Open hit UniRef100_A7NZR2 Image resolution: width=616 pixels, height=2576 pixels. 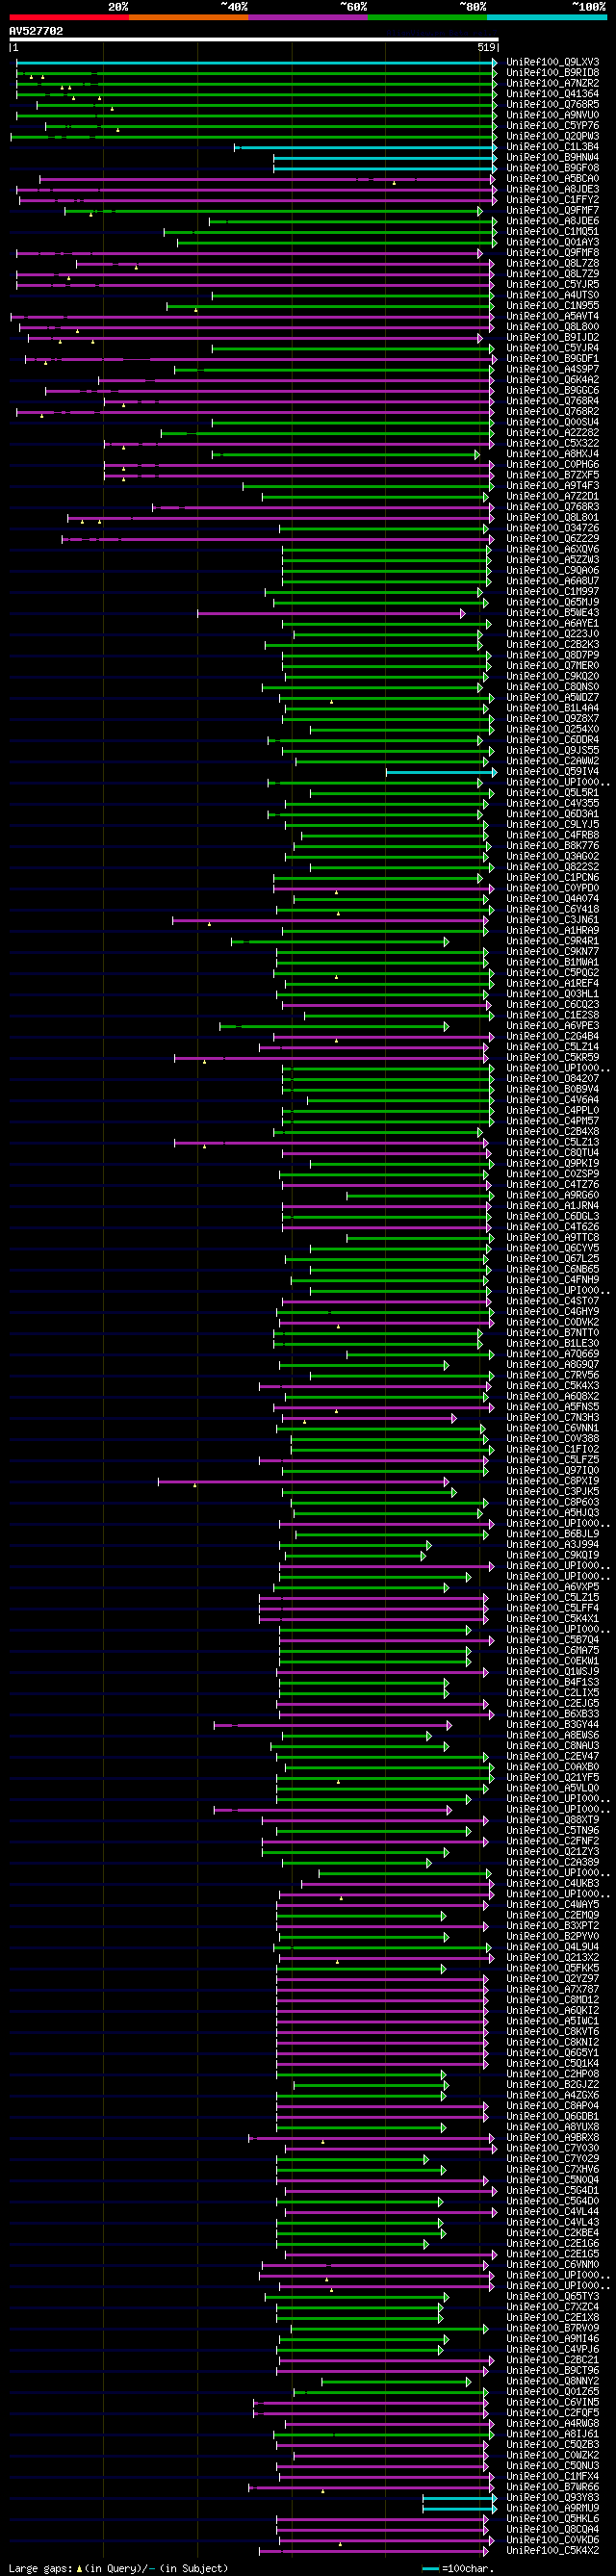click(x=553, y=83)
